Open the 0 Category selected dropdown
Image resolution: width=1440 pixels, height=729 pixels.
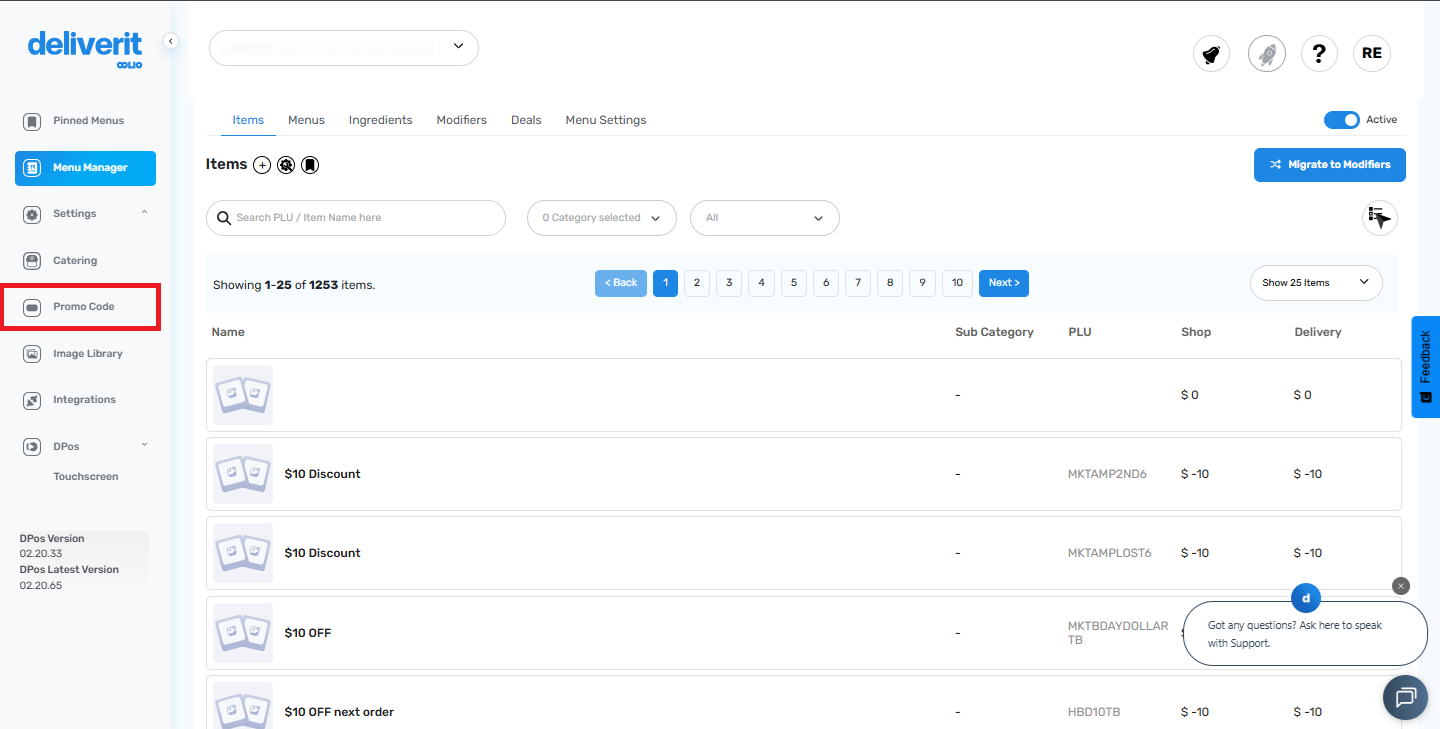point(601,217)
